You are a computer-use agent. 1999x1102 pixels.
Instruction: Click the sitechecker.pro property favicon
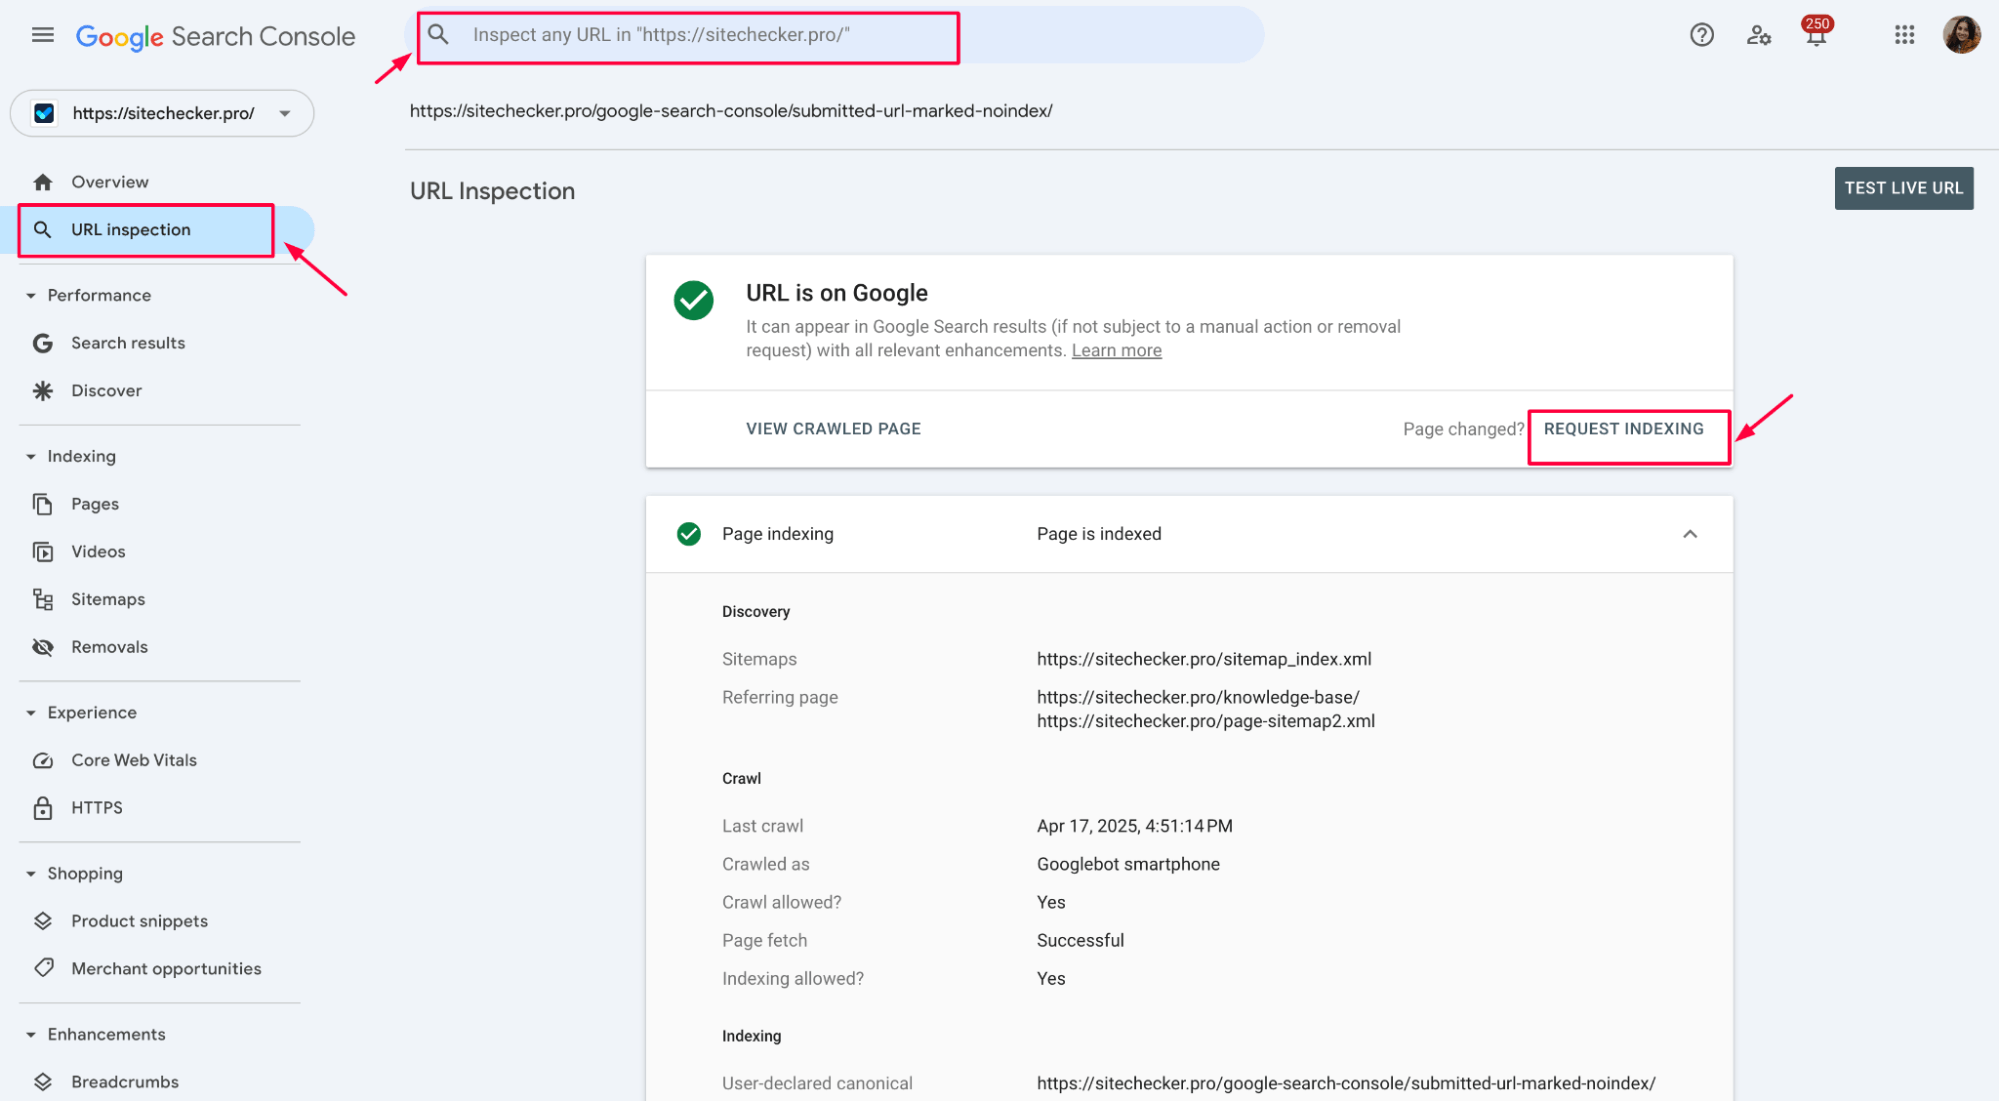click(44, 113)
